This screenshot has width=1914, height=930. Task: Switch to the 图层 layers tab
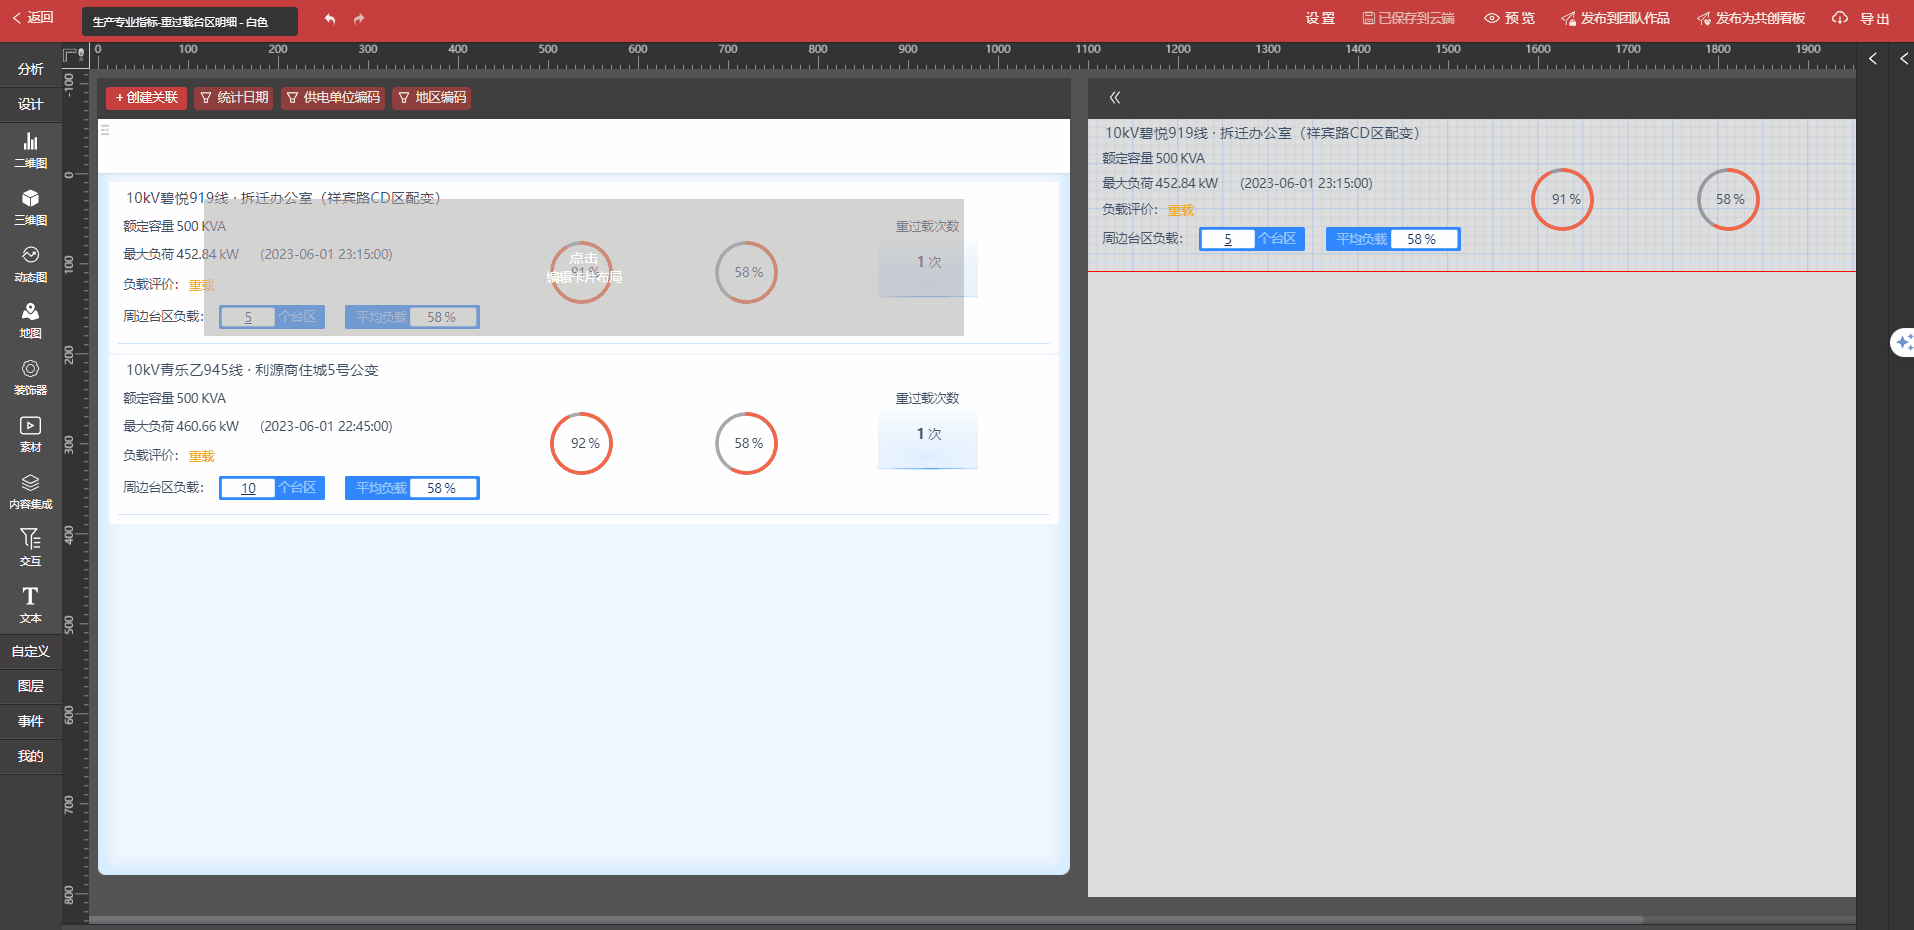pyautogui.click(x=30, y=686)
